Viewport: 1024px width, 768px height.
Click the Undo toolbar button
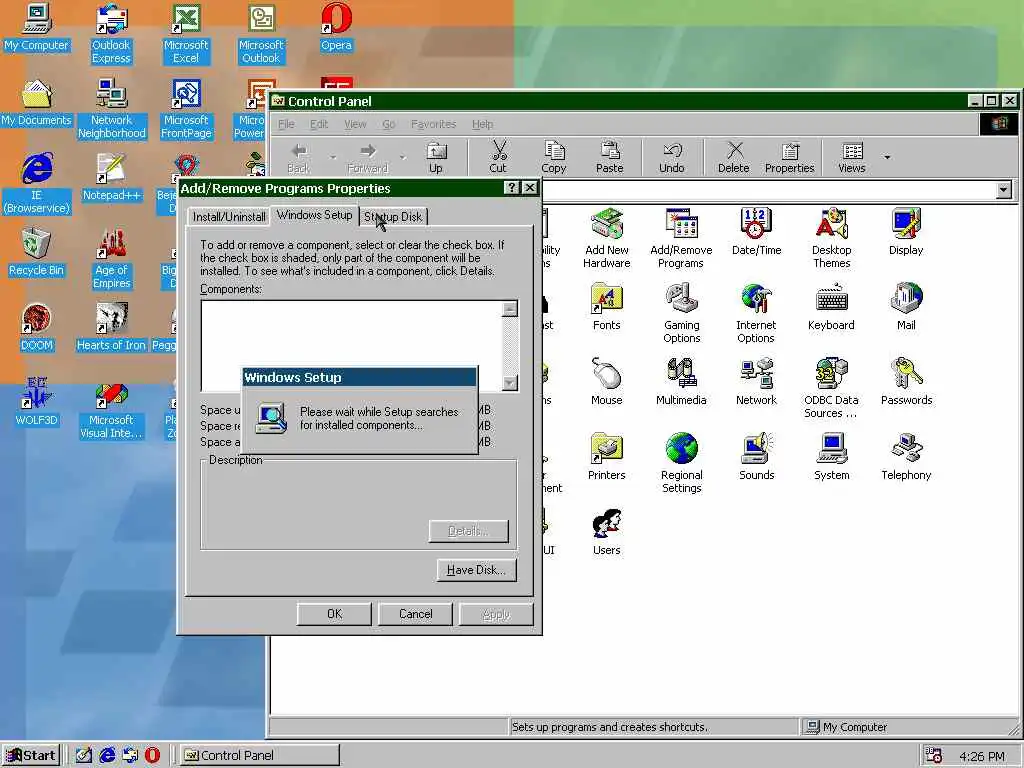pos(672,157)
